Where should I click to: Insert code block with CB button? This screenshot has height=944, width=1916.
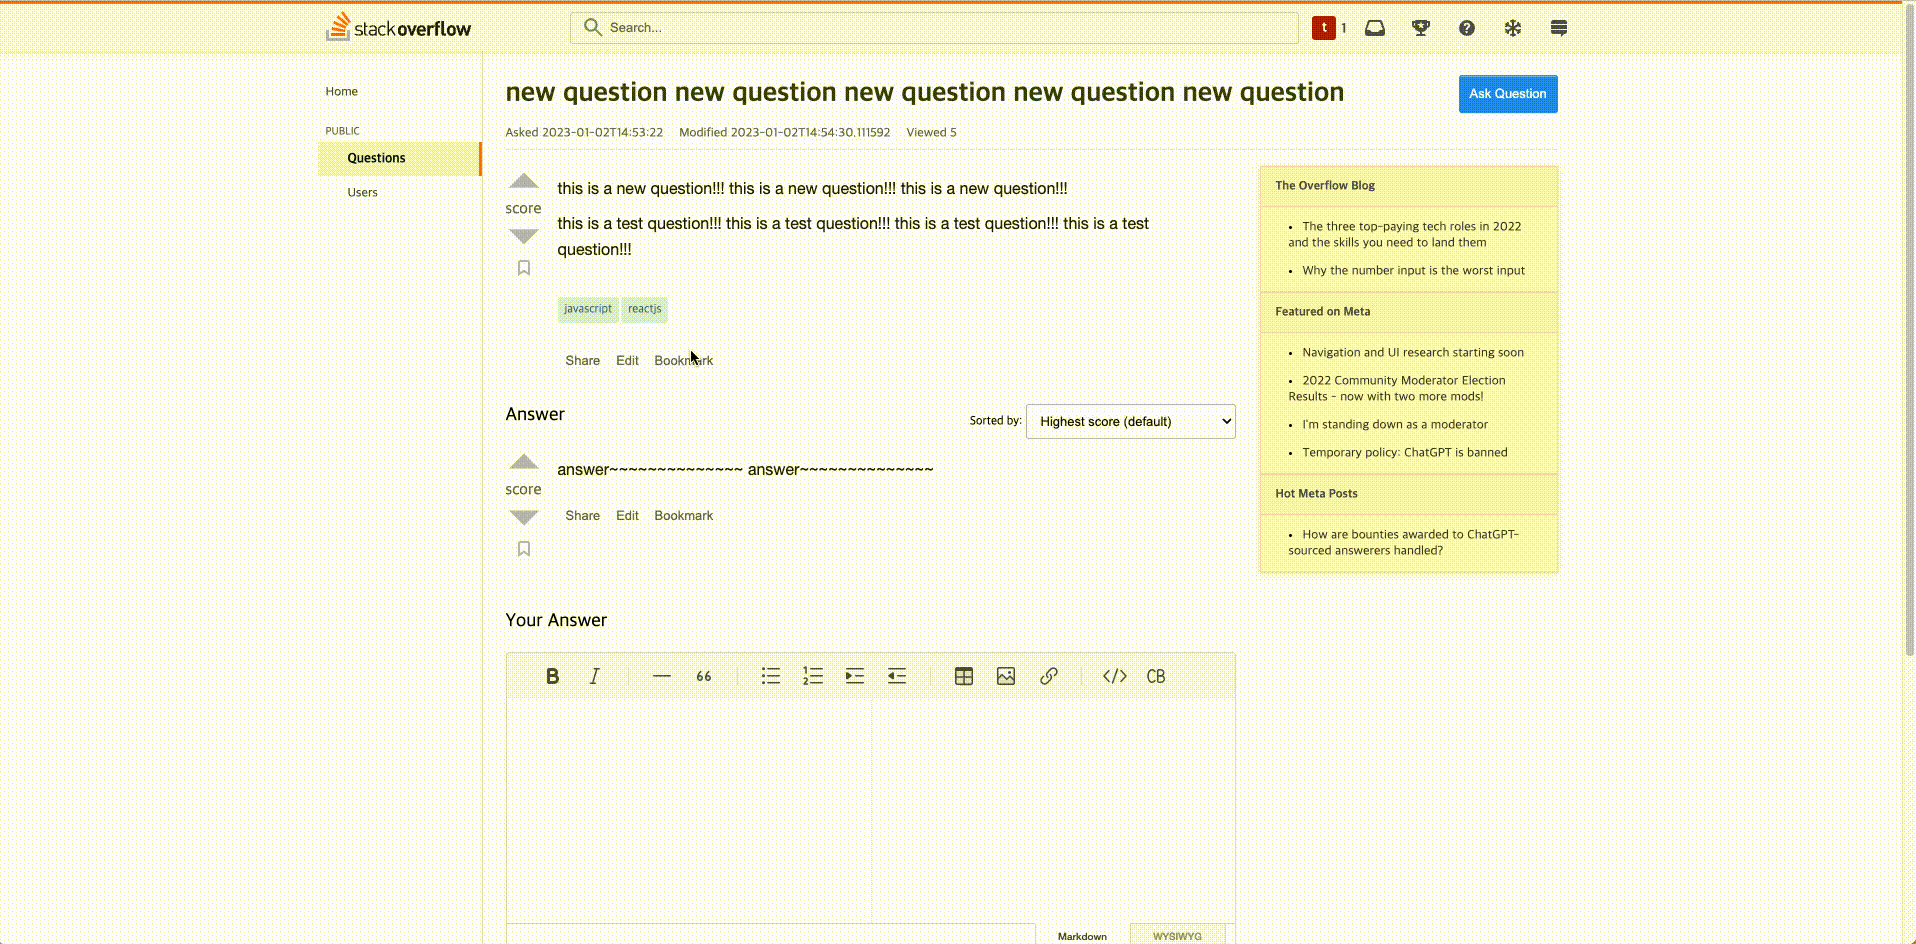(x=1156, y=676)
